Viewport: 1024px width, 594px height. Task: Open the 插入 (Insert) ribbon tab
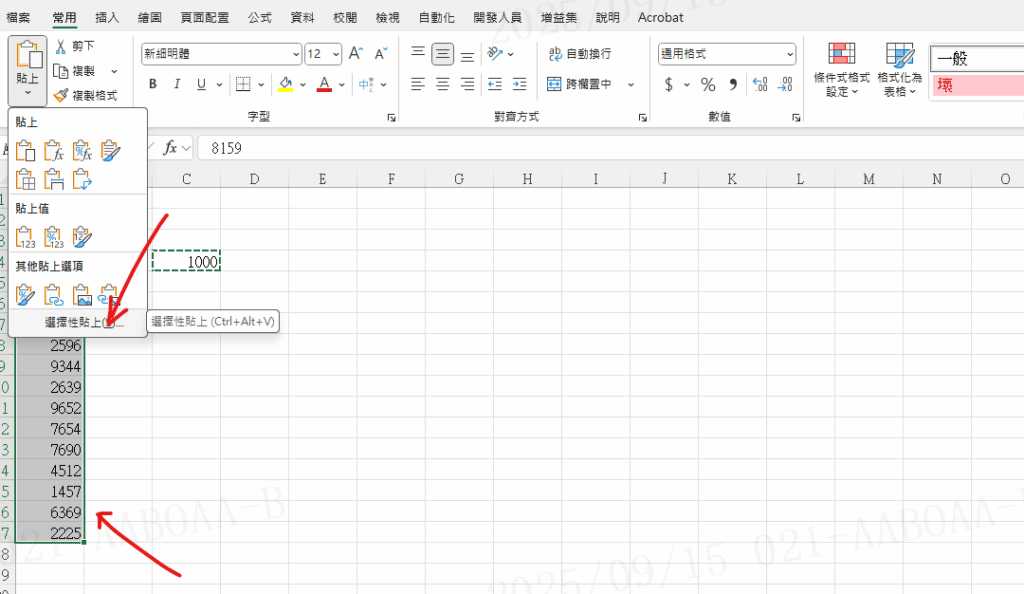click(107, 18)
